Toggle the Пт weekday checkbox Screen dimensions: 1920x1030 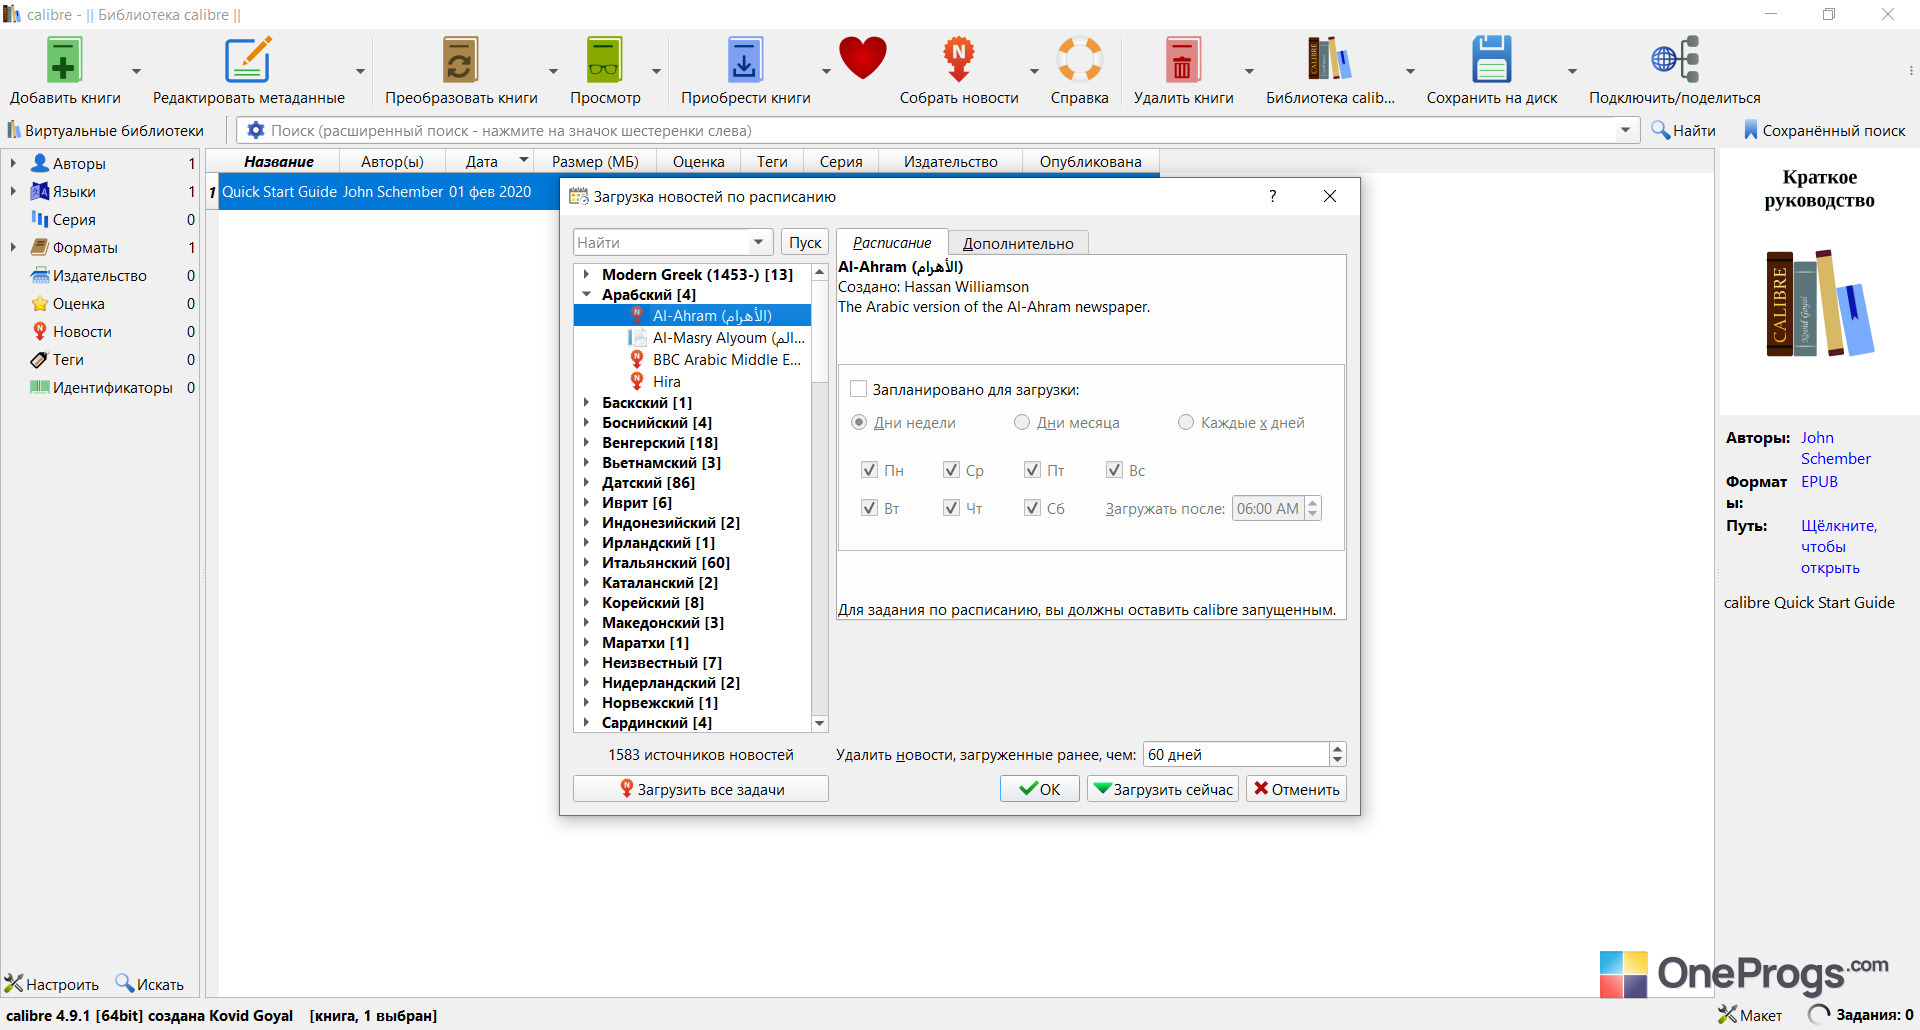click(x=1033, y=470)
